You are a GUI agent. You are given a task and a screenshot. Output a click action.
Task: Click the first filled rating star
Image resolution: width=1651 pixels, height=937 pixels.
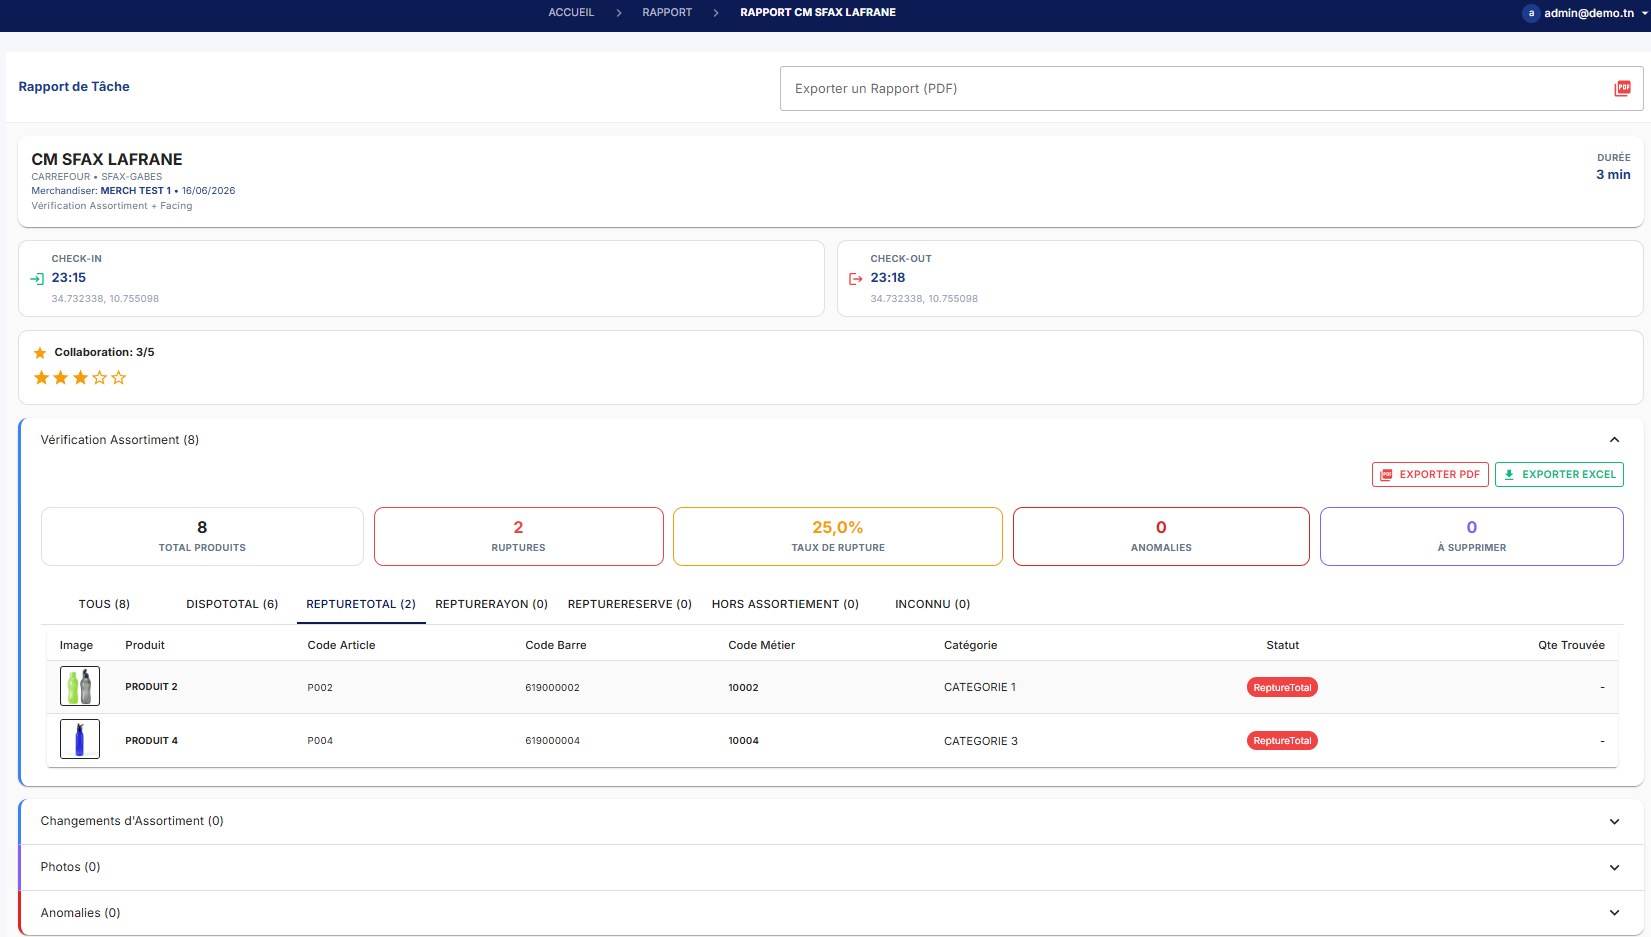click(41, 377)
